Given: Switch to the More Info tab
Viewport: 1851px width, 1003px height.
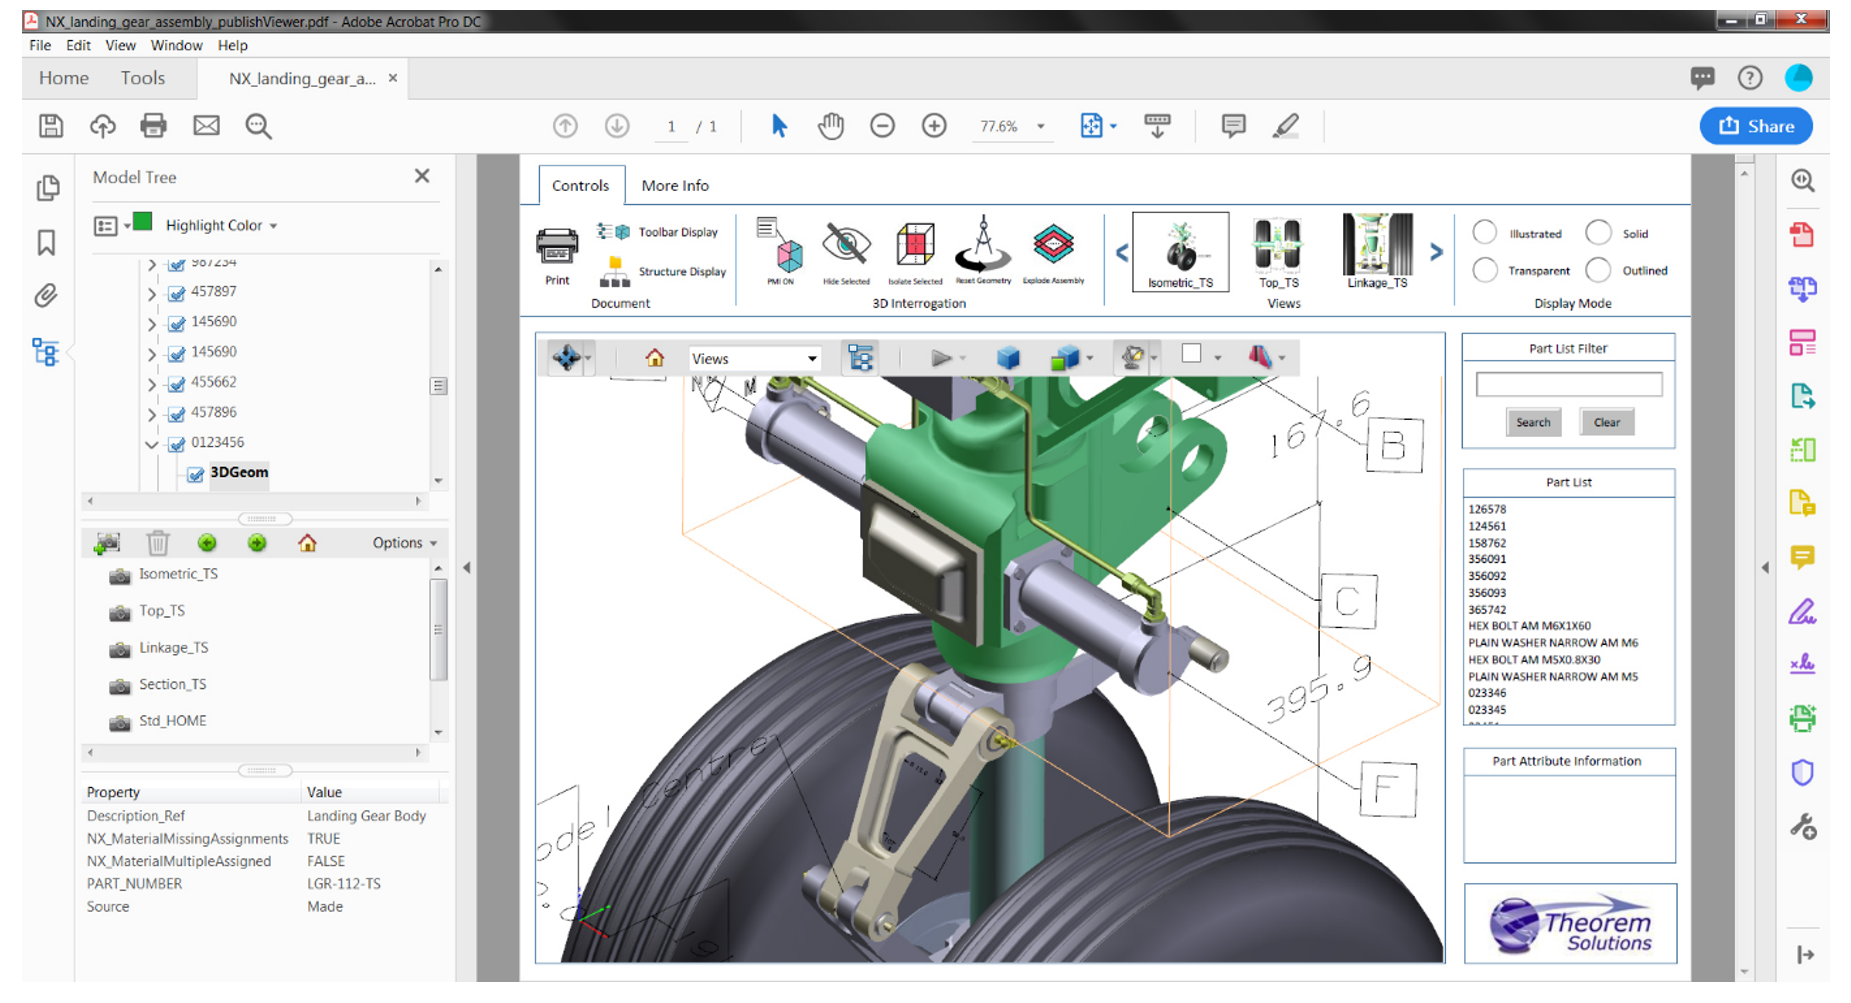Looking at the screenshot, I should tap(675, 186).
